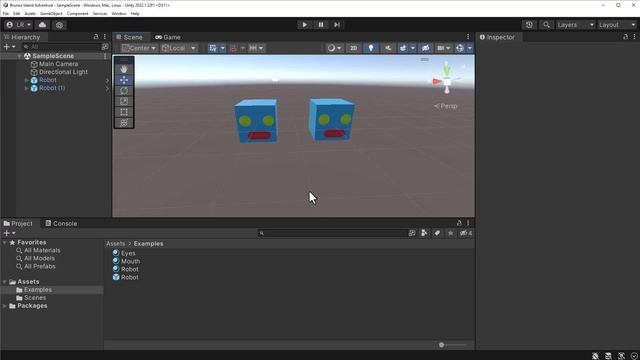The image size is (640, 360).
Task: Open Layout dropdown
Action: (x=617, y=25)
